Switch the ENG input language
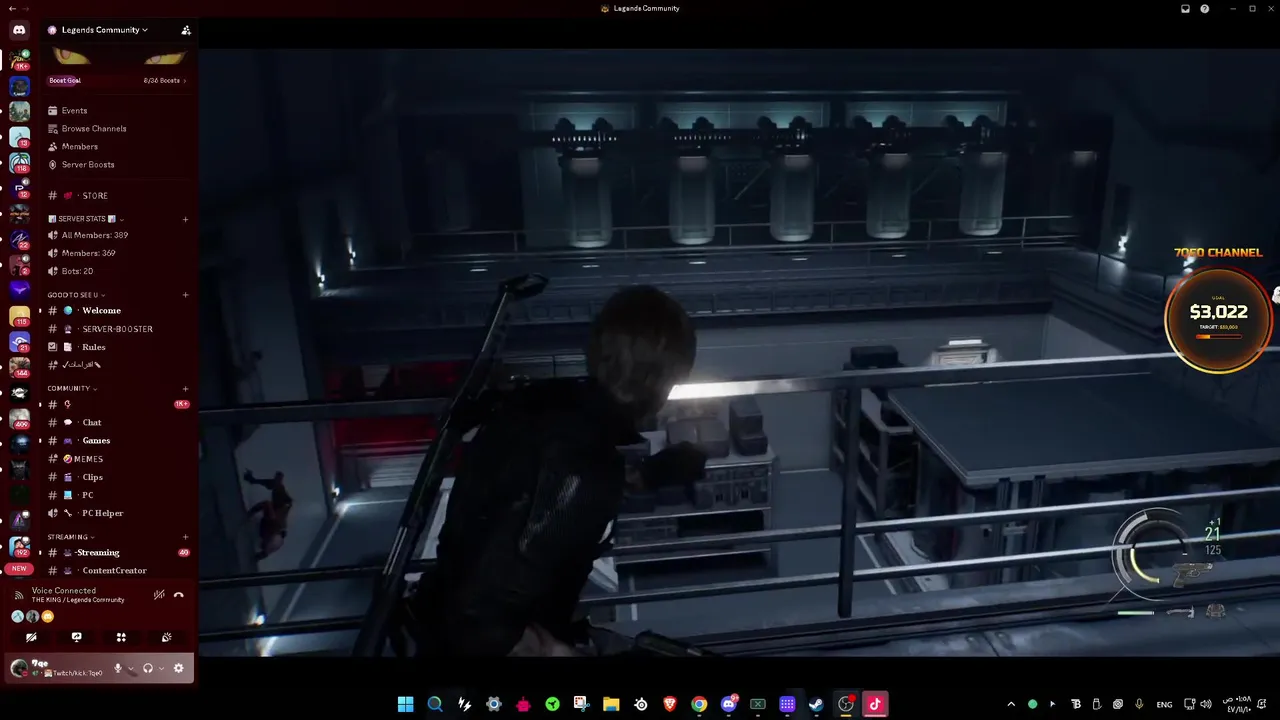Viewport: 1280px width, 720px height. coord(1164,705)
